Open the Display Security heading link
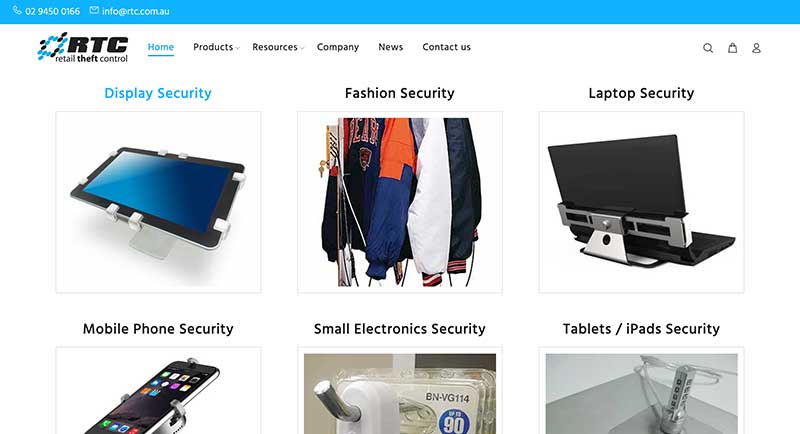Viewport: 800px width, 434px height. pyautogui.click(x=158, y=93)
